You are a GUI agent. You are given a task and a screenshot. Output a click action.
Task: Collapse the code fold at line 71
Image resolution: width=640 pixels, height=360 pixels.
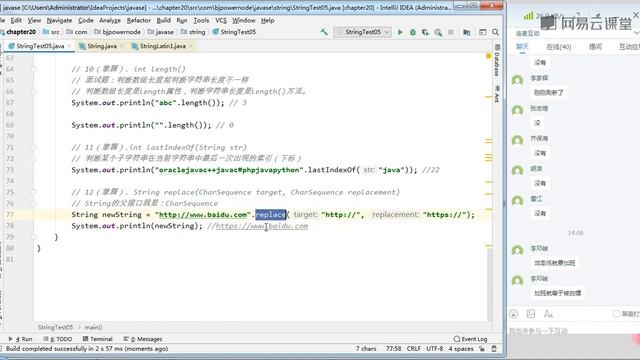pyautogui.click(x=34, y=147)
